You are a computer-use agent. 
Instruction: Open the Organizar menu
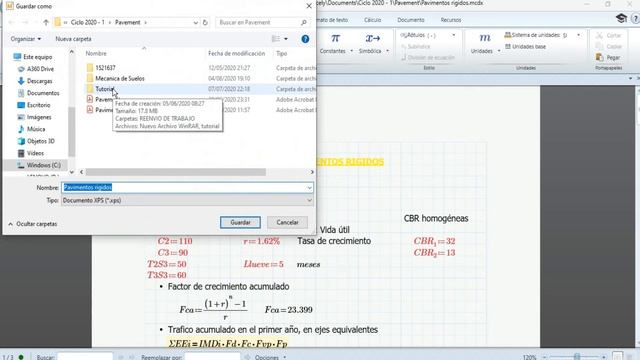[x=26, y=39]
